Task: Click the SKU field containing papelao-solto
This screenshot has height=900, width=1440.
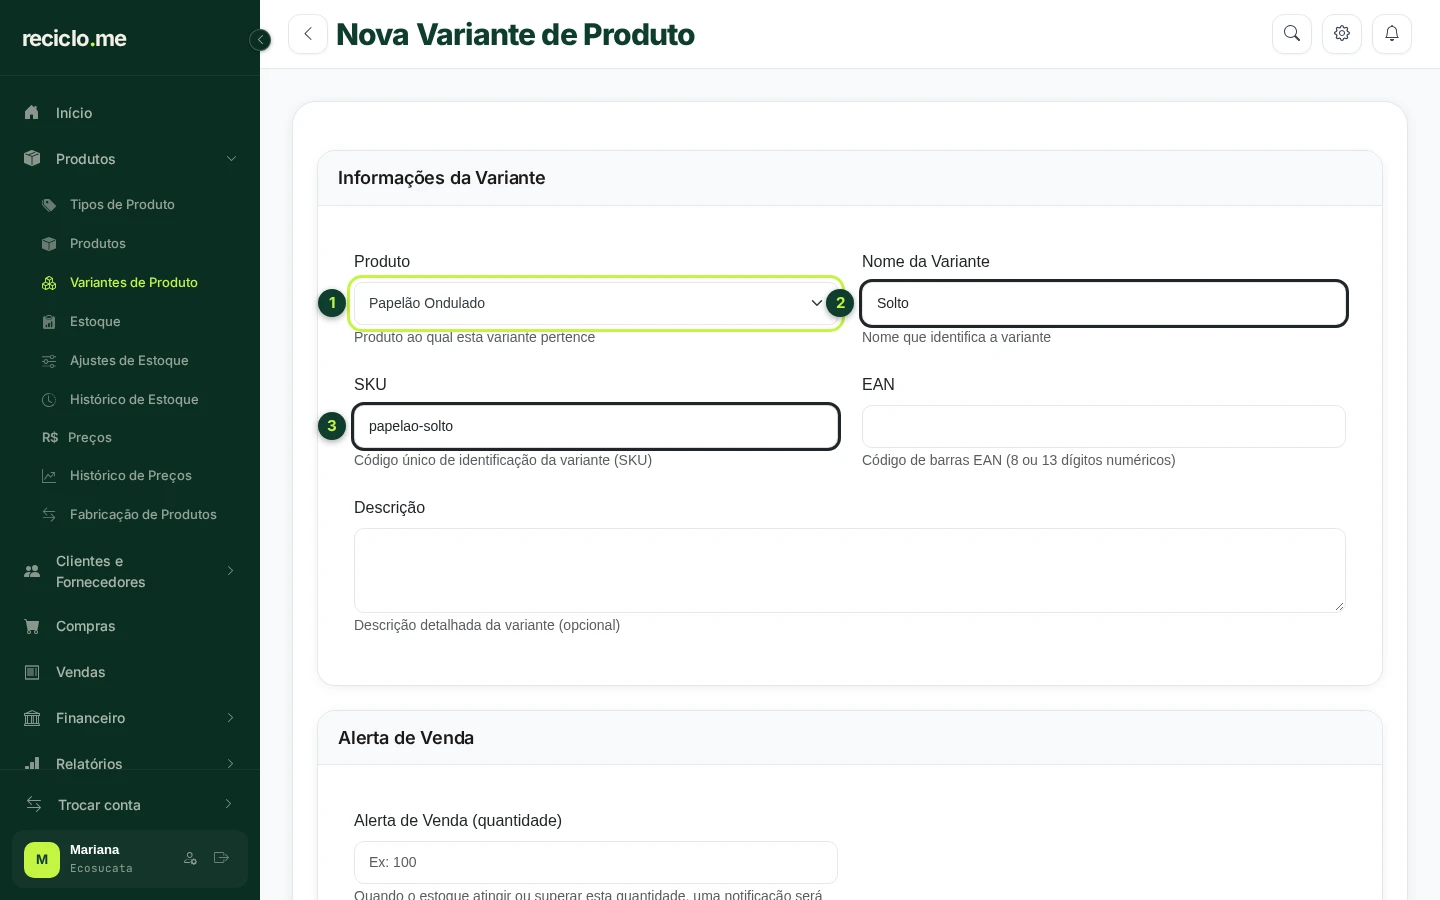Action: pyautogui.click(x=596, y=426)
